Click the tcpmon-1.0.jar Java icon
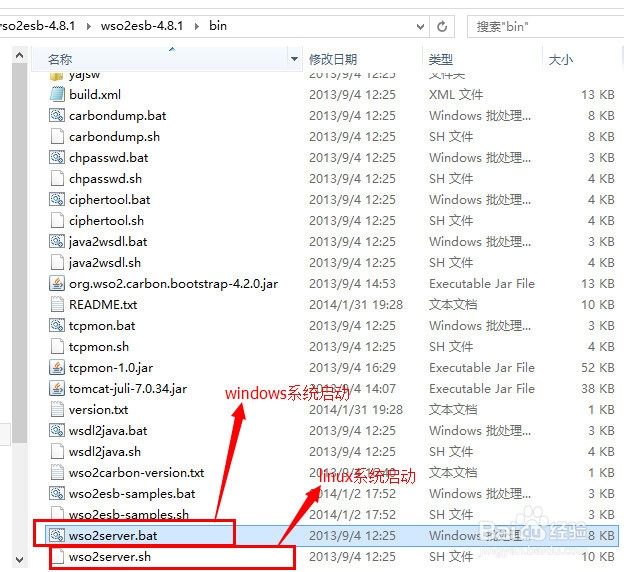This screenshot has height=572, width=624. [57, 367]
